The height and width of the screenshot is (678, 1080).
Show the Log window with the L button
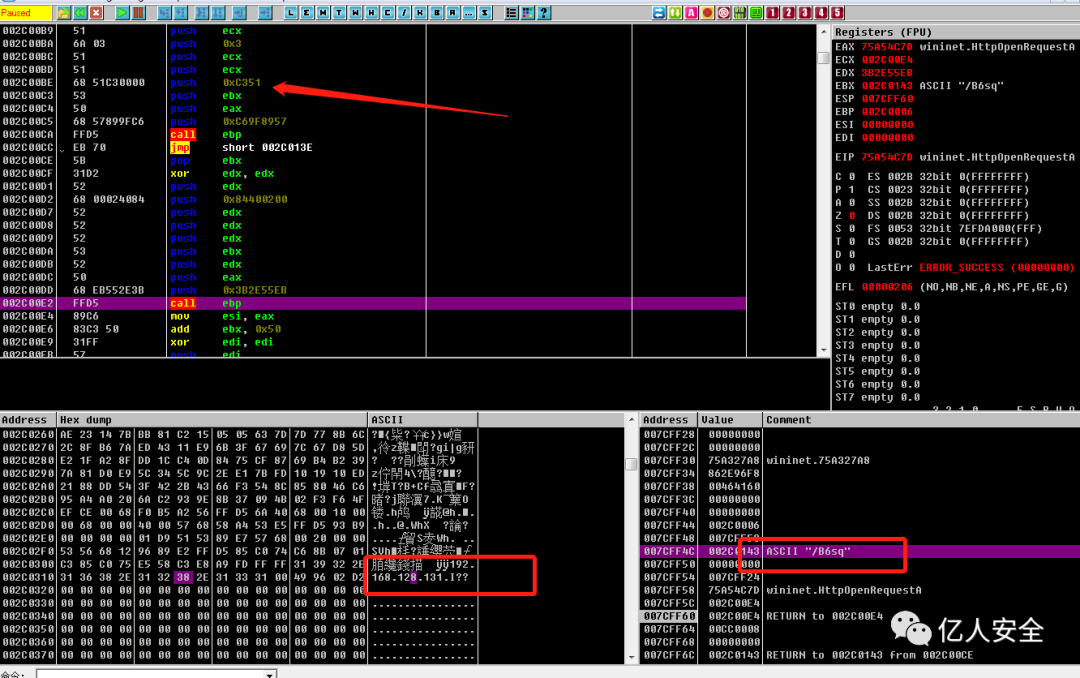pos(291,12)
